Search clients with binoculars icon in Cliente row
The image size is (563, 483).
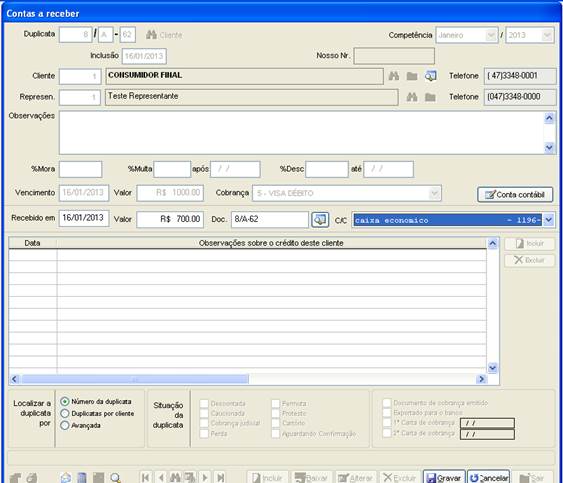pyautogui.click(x=394, y=76)
